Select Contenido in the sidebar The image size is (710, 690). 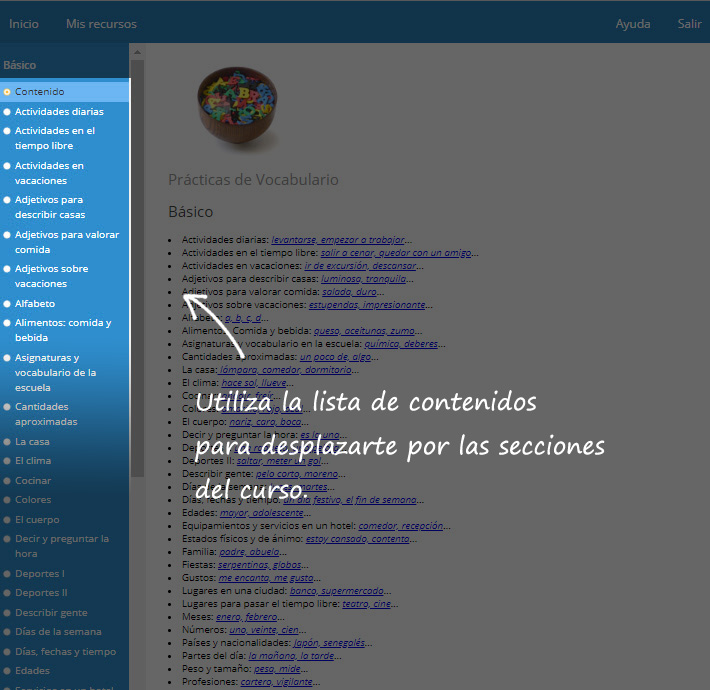40,92
